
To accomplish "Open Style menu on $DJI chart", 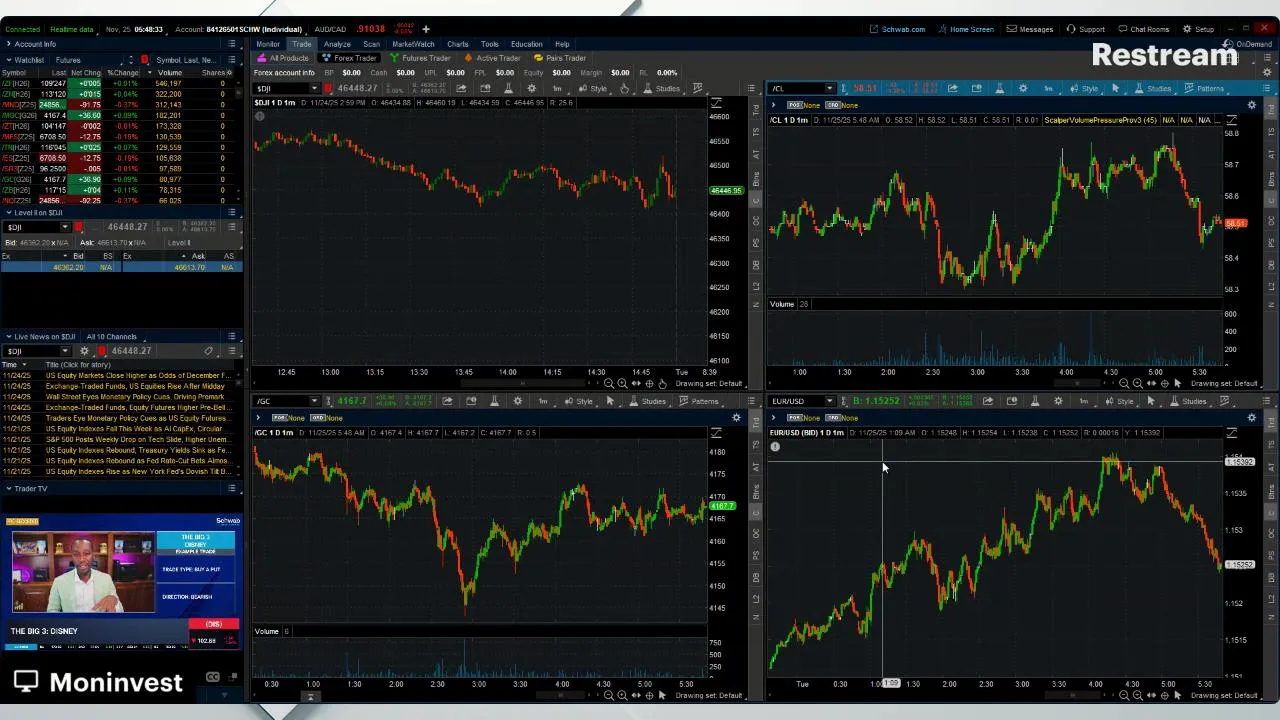I will pyautogui.click(x=593, y=88).
